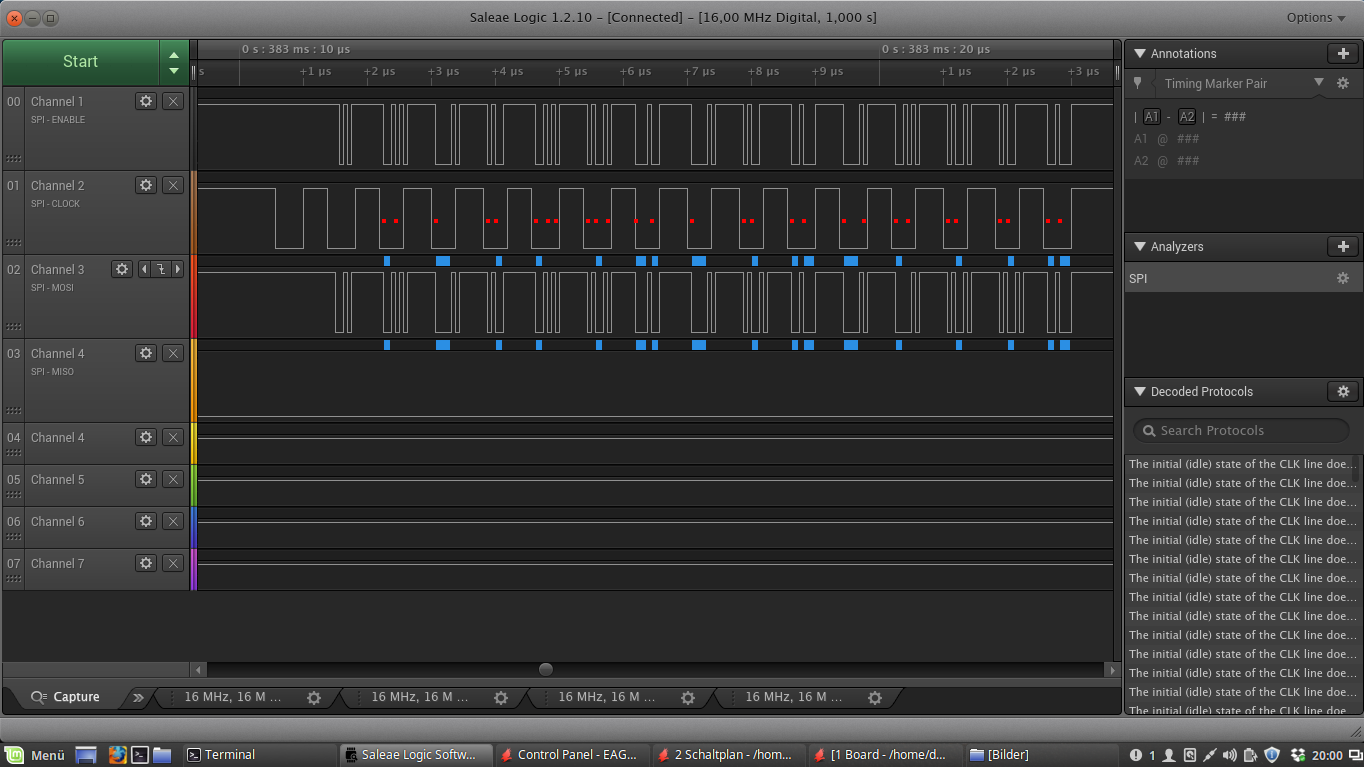The width and height of the screenshot is (1364, 767).
Task: Add a new annotation with plus button
Action: pyautogui.click(x=1343, y=54)
